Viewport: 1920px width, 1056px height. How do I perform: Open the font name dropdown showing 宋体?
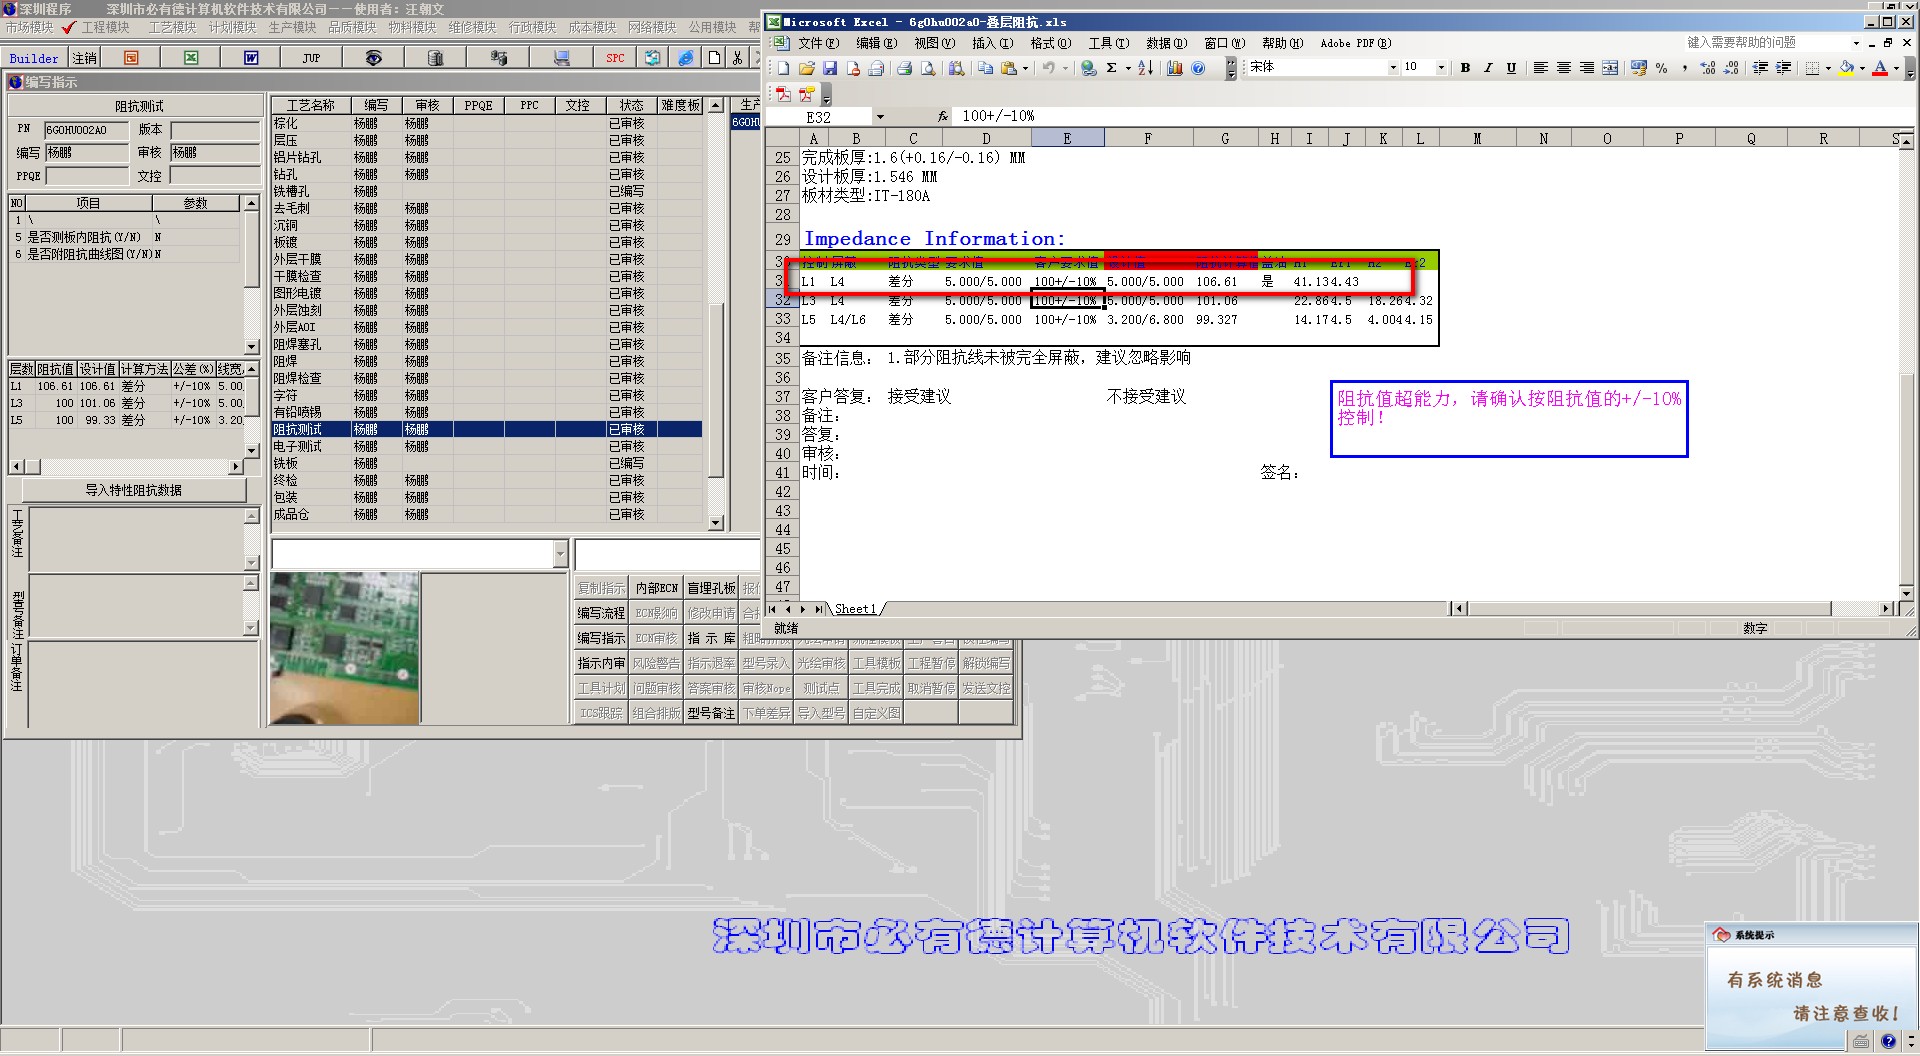click(1393, 68)
